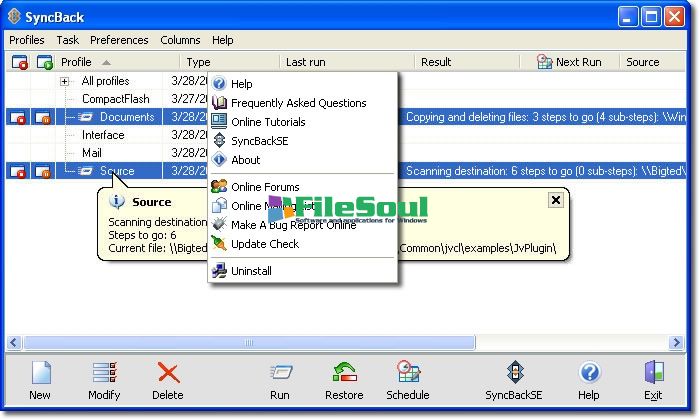Select Make A Bug Report Online

[303, 225]
